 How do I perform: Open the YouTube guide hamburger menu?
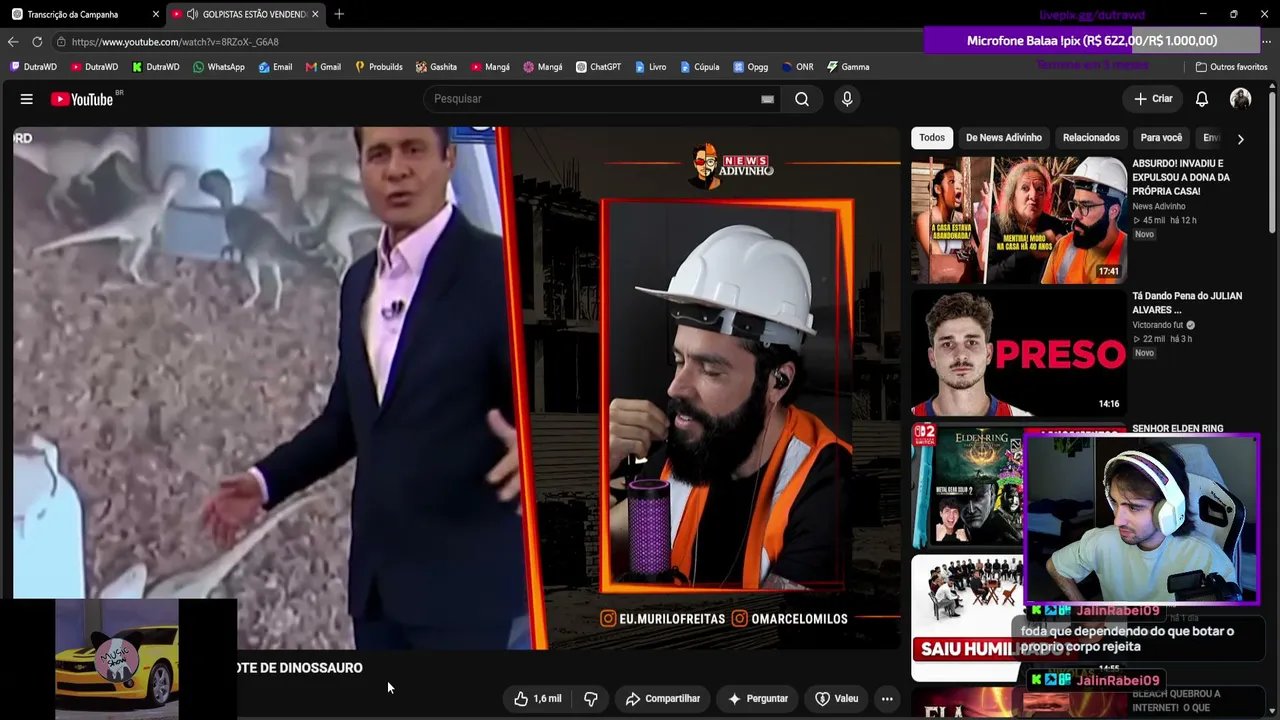[x=27, y=99]
